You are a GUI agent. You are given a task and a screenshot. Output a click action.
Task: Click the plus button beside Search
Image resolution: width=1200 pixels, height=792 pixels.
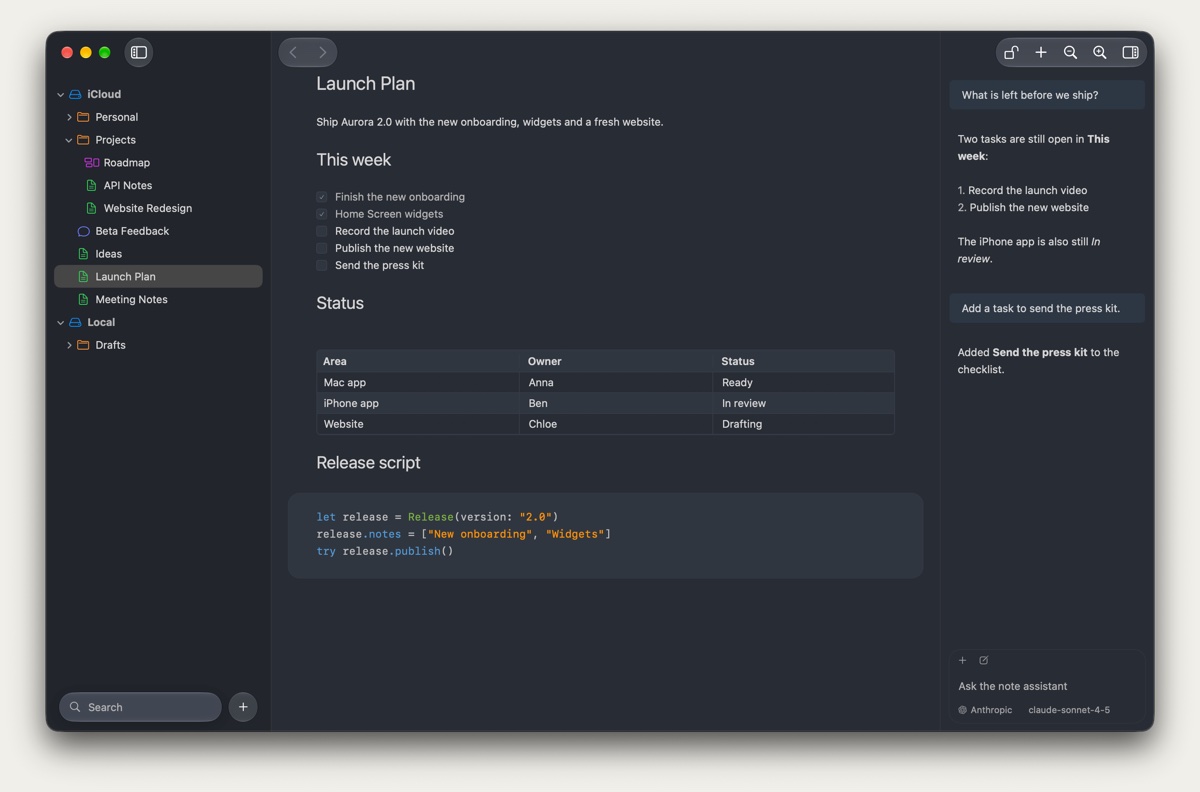[243, 707]
